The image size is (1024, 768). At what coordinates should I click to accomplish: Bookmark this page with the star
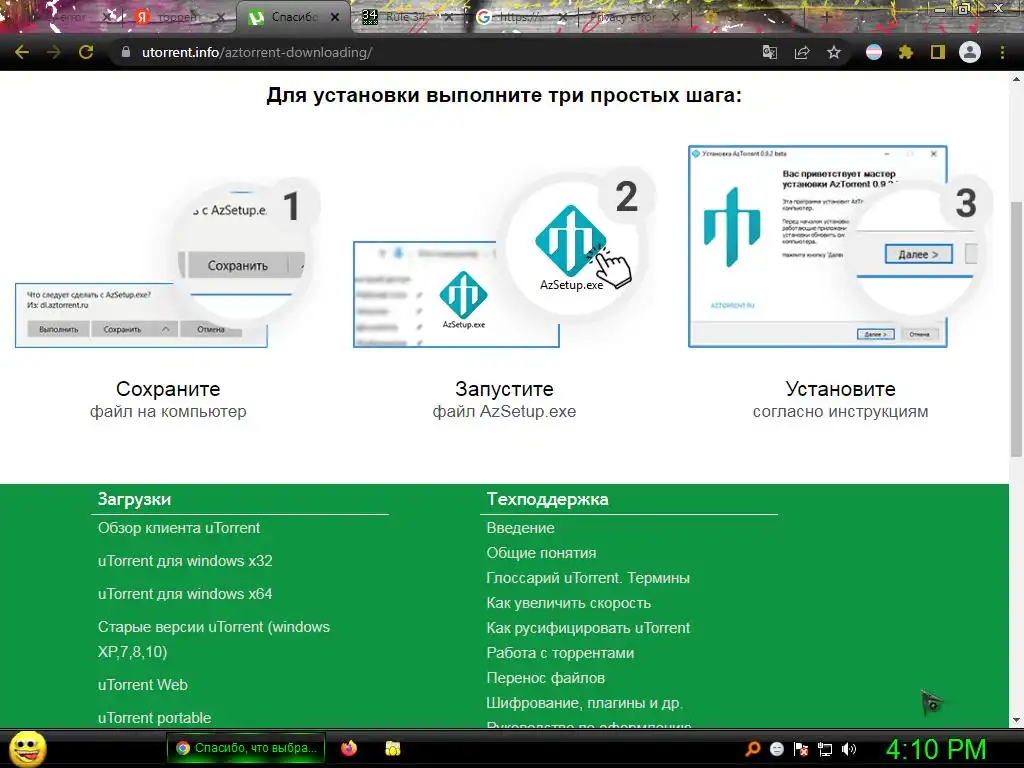(834, 52)
